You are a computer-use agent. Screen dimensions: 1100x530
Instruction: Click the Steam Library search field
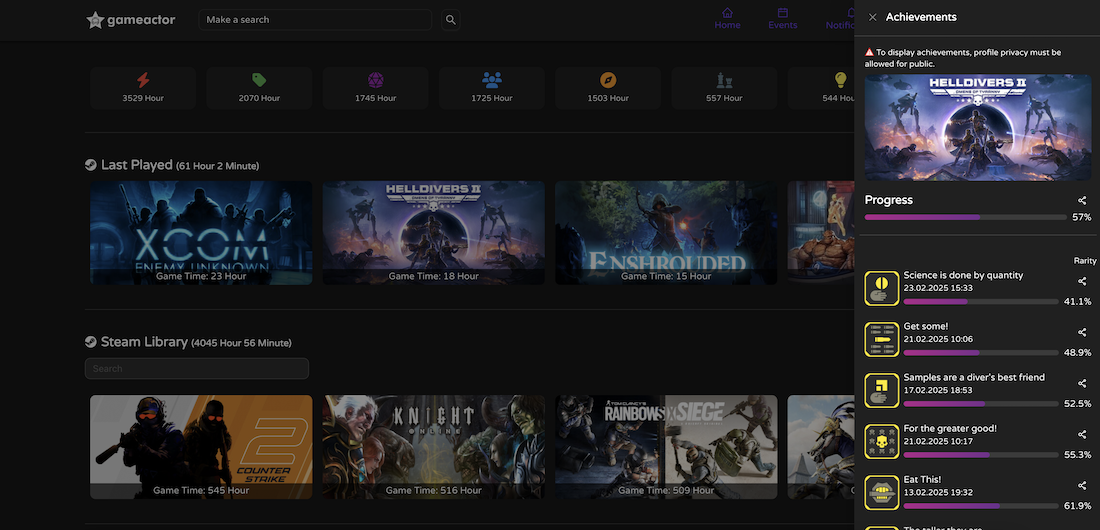197,369
